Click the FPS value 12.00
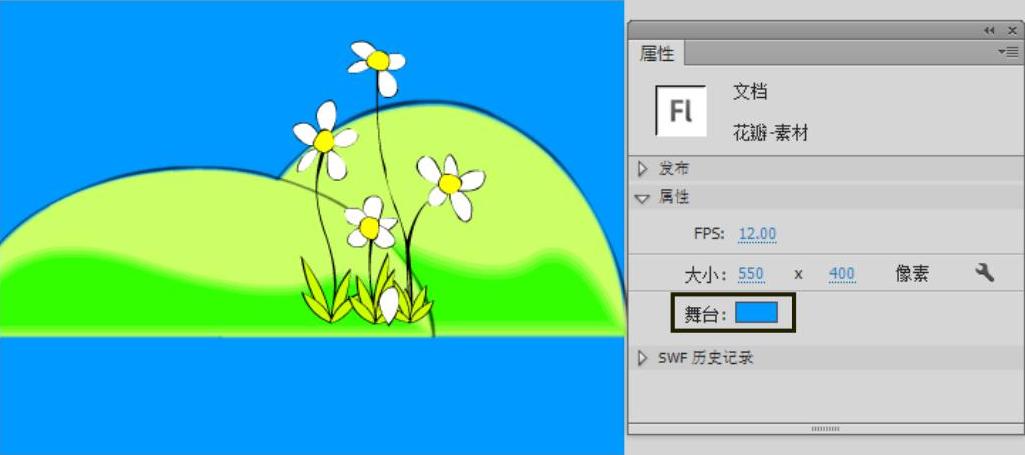The image size is (1025, 455). click(757, 234)
